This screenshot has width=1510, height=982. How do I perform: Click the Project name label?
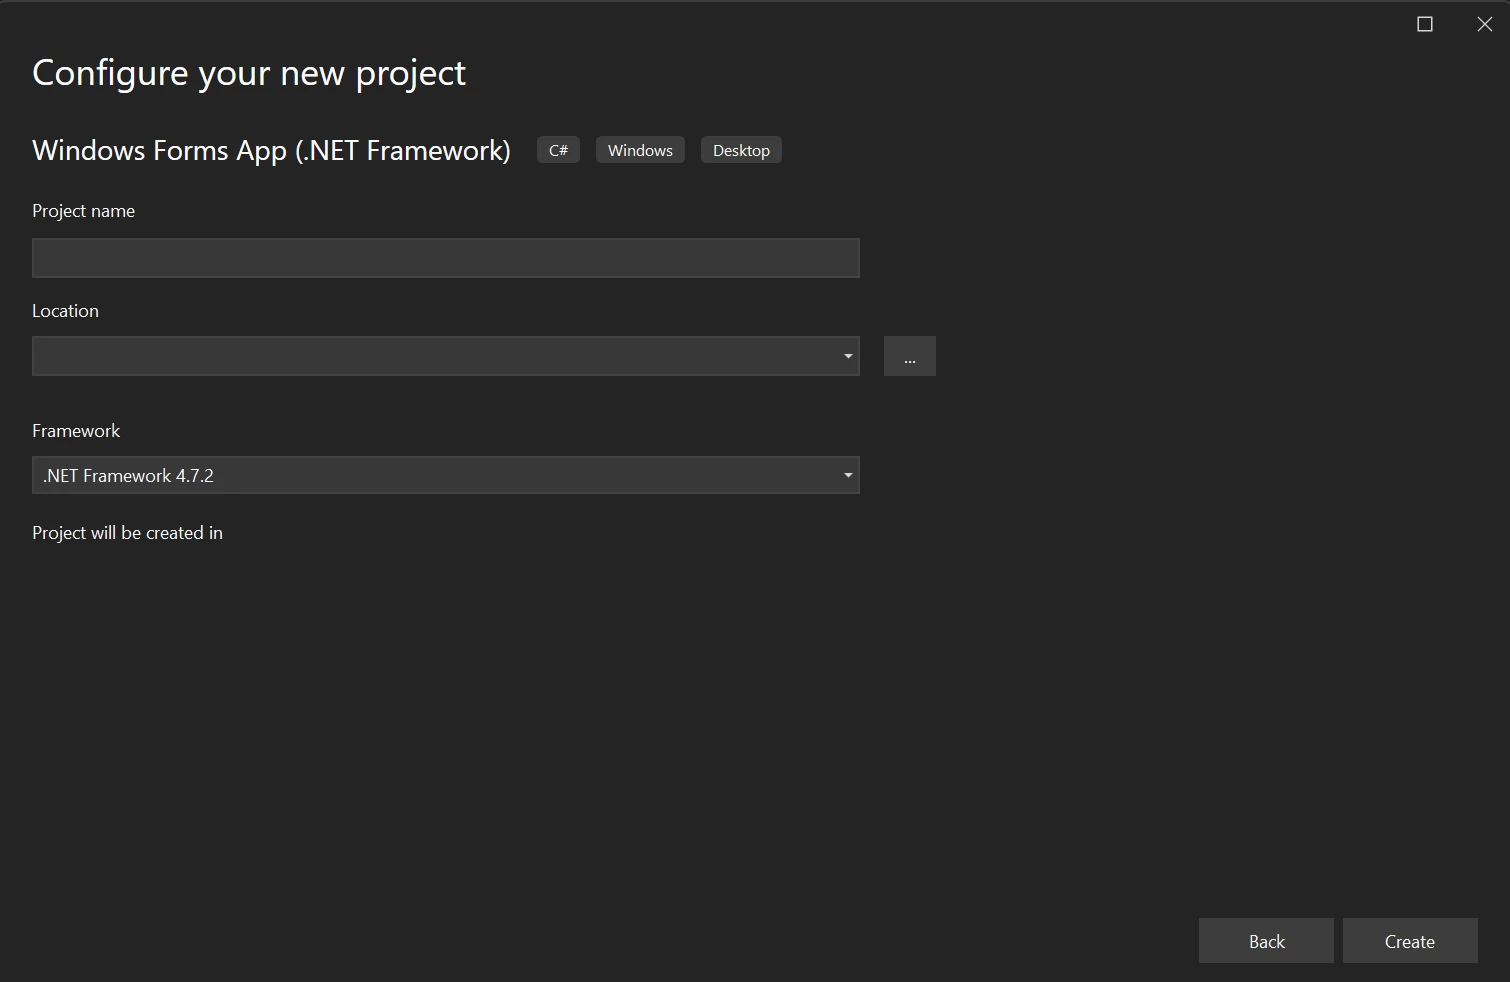click(83, 211)
